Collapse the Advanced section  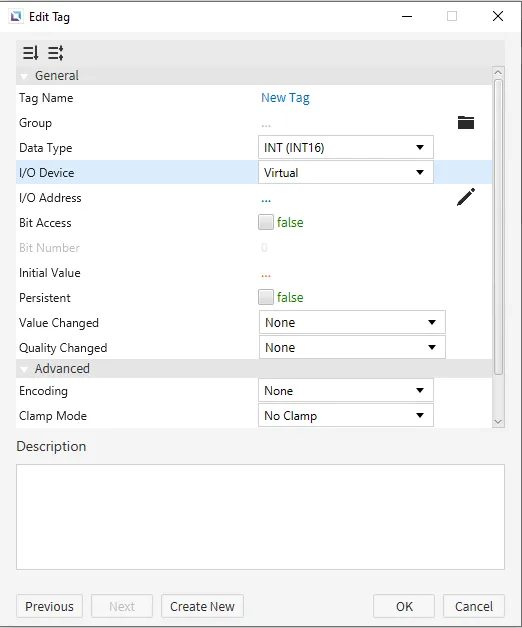coord(24,369)
